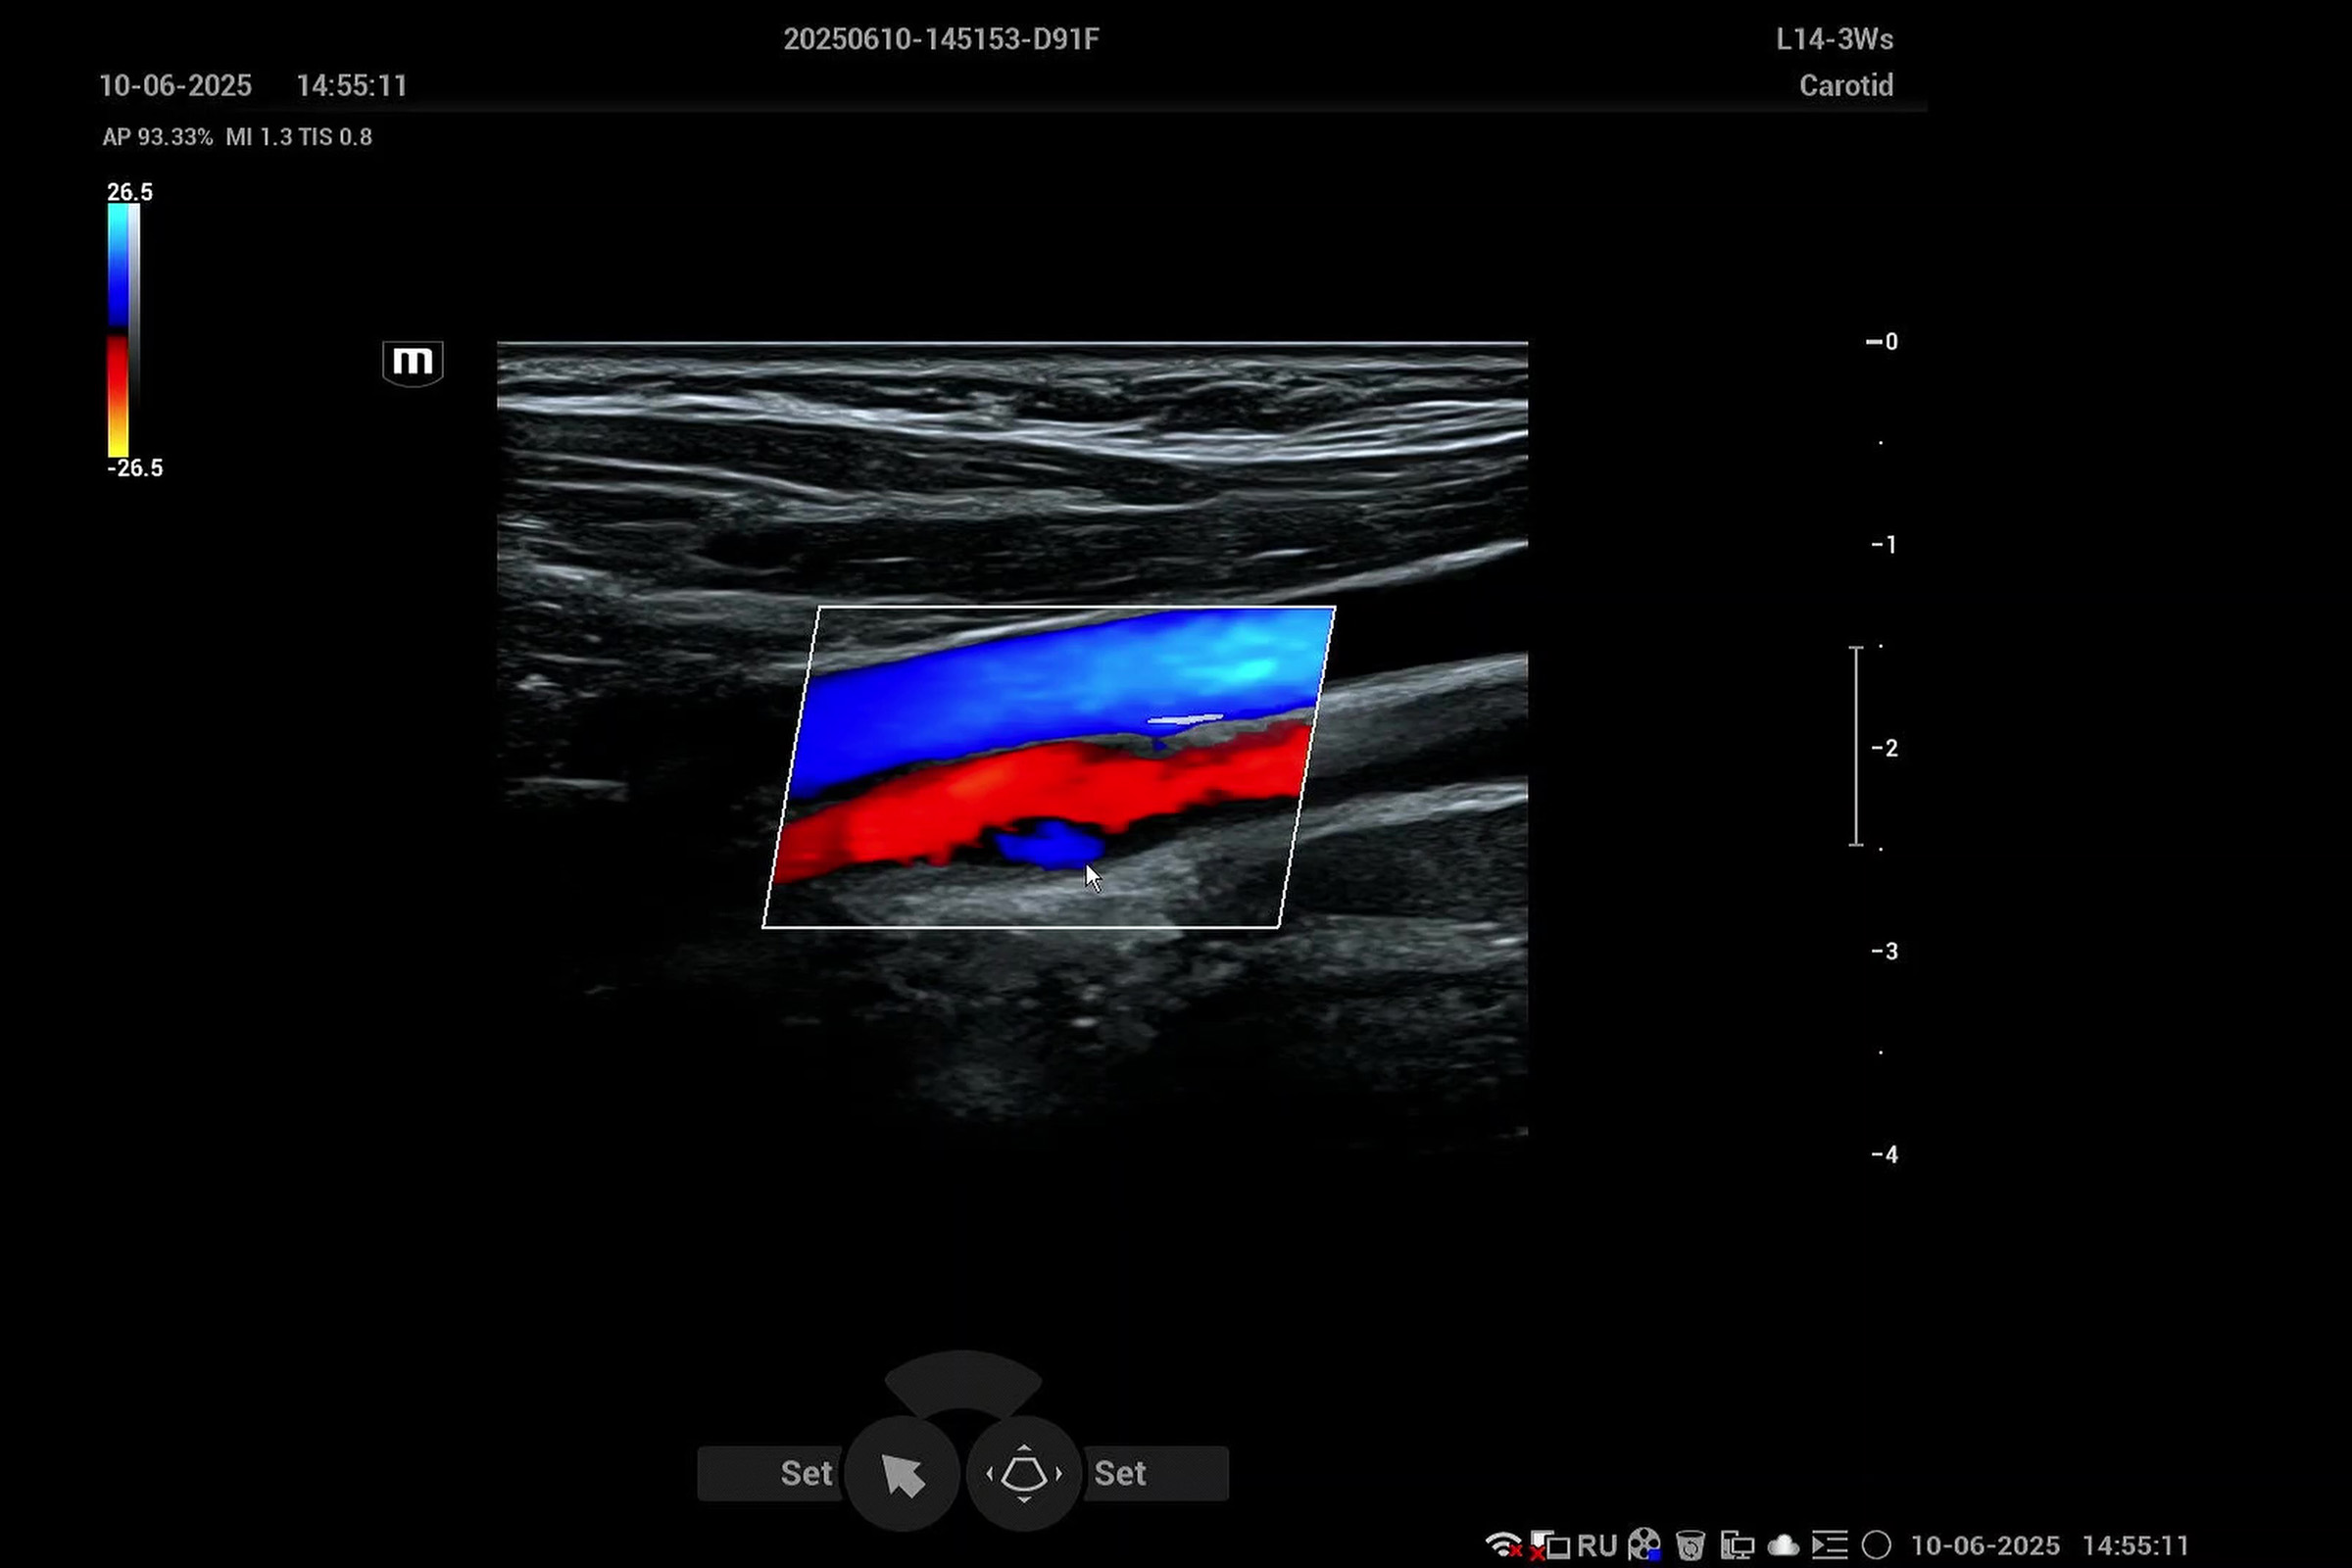Click the network disconnected monitor icon

1550,1545
